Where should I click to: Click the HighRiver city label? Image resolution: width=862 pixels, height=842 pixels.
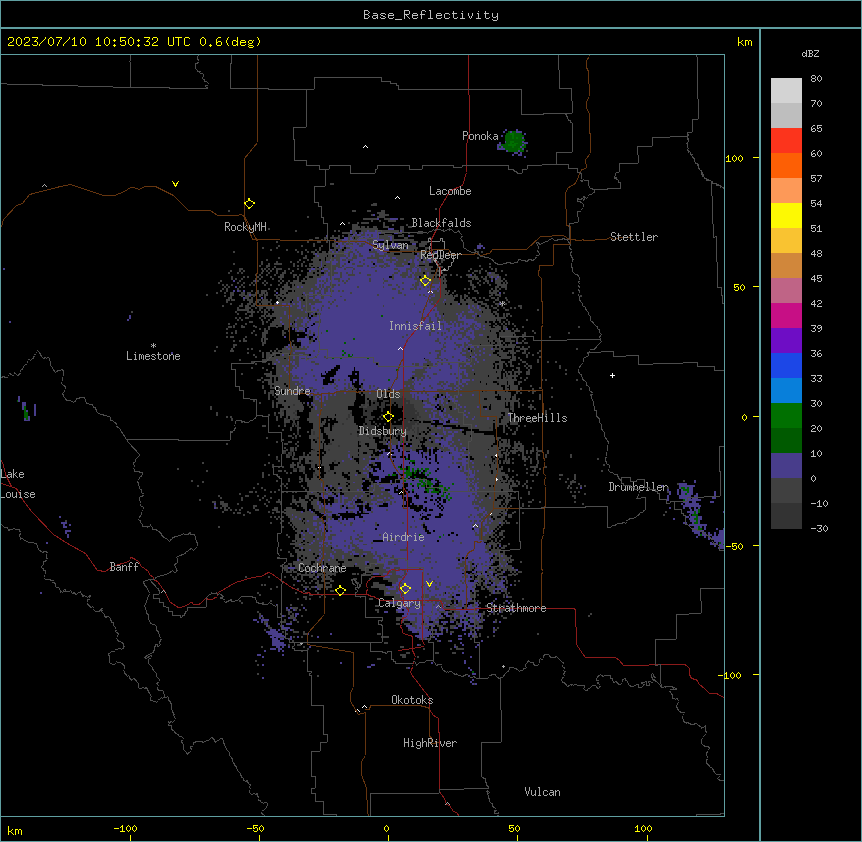click(430, 743)
